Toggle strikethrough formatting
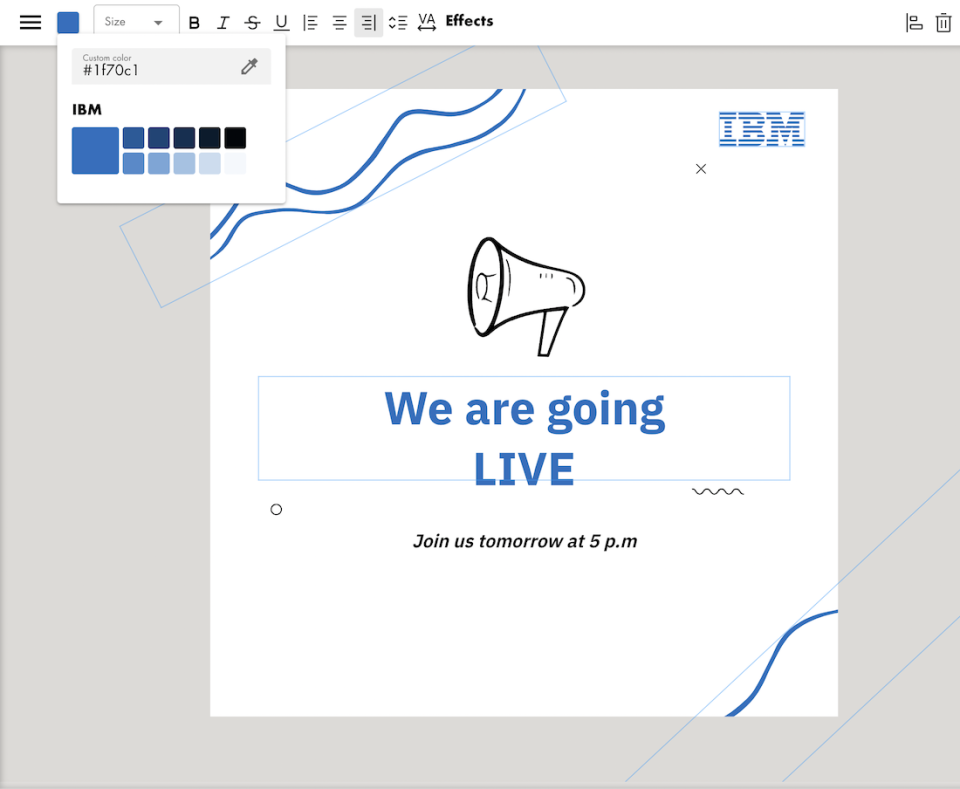 coord(252,22)
